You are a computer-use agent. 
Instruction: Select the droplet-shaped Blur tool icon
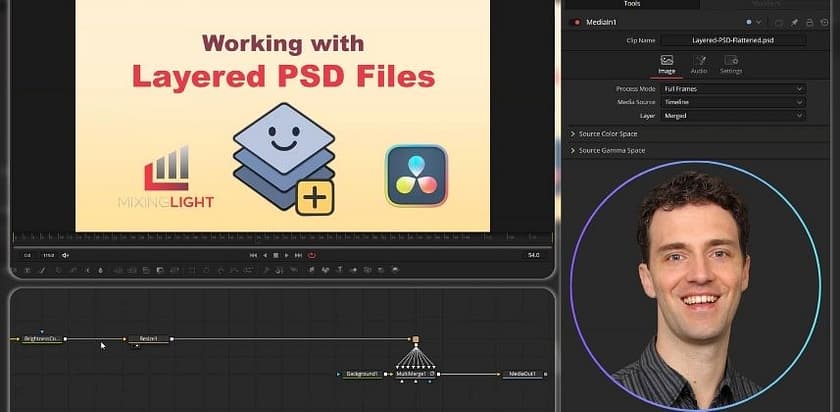(101, 271)
